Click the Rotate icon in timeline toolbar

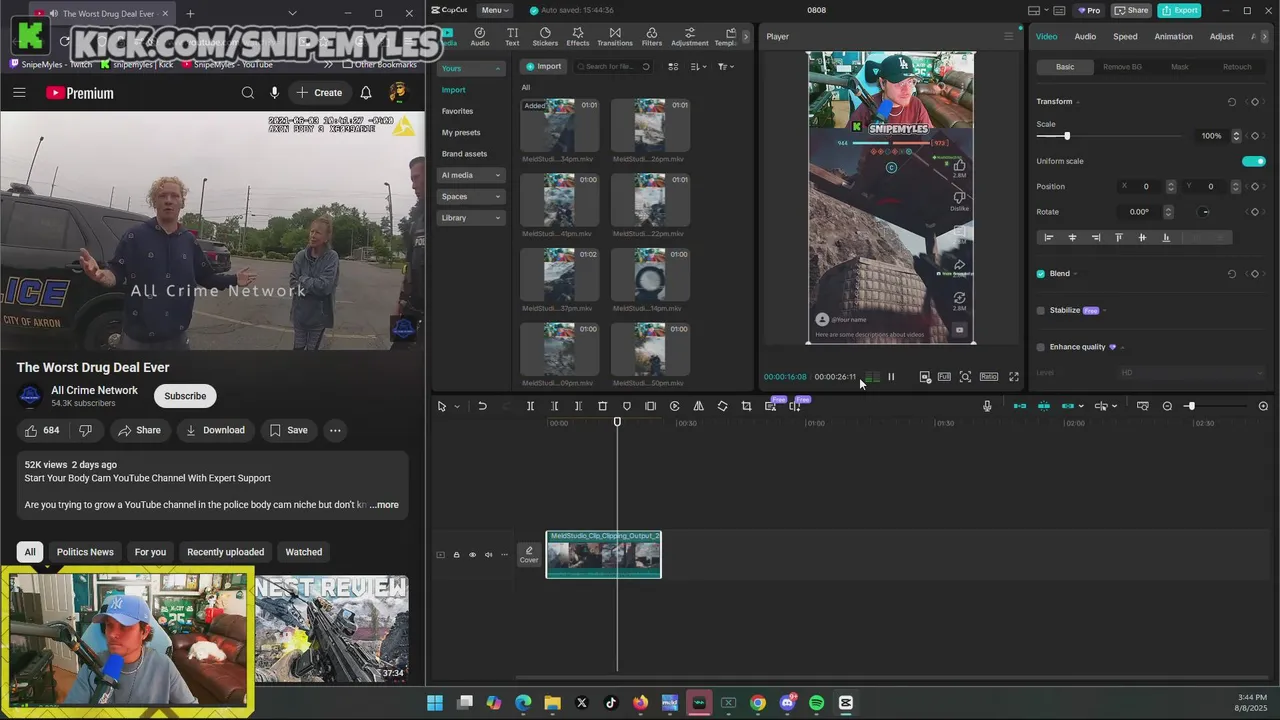[x=722, y=406]
